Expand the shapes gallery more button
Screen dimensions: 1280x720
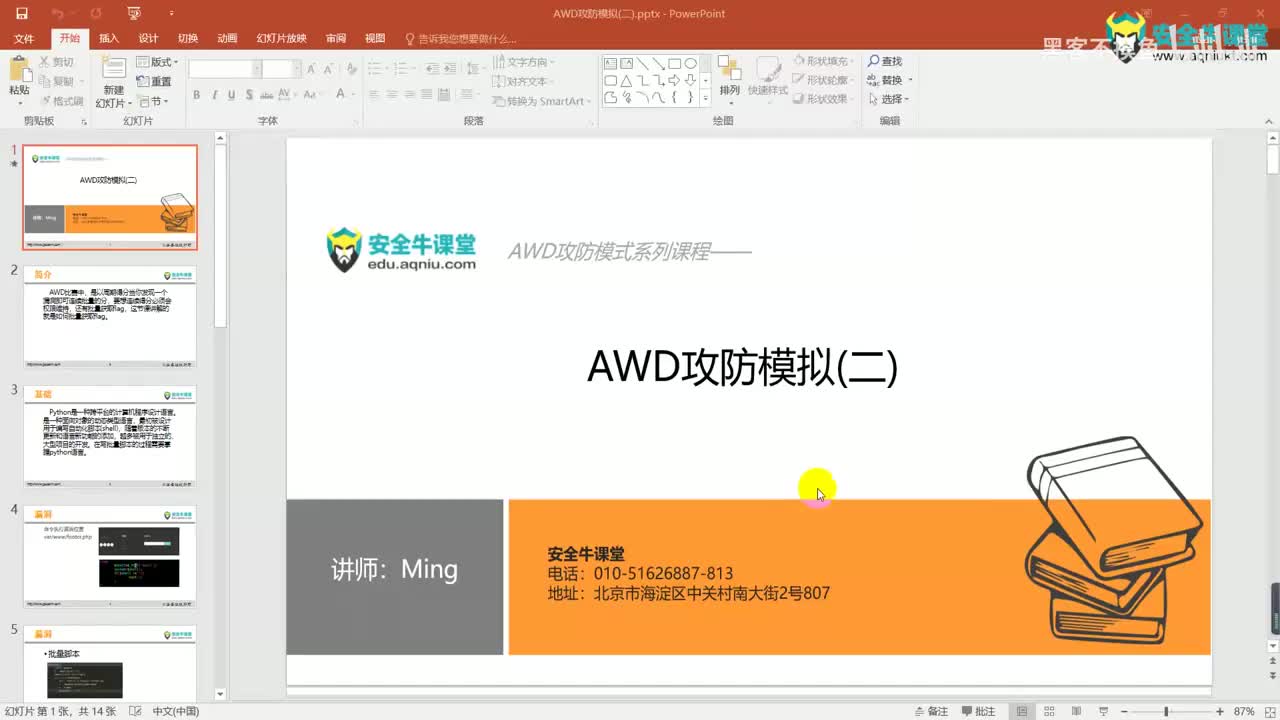coord(706,98)
